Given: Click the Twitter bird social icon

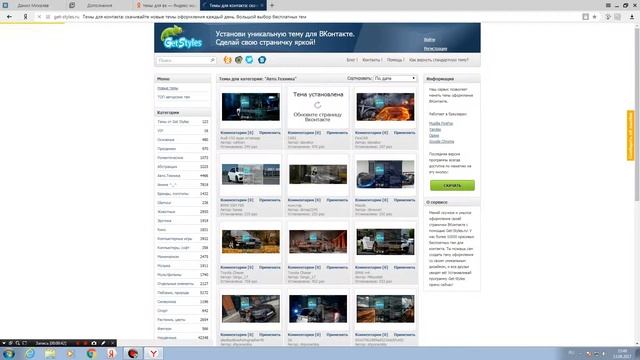Looking at the screenshot, I should [249, 60].
